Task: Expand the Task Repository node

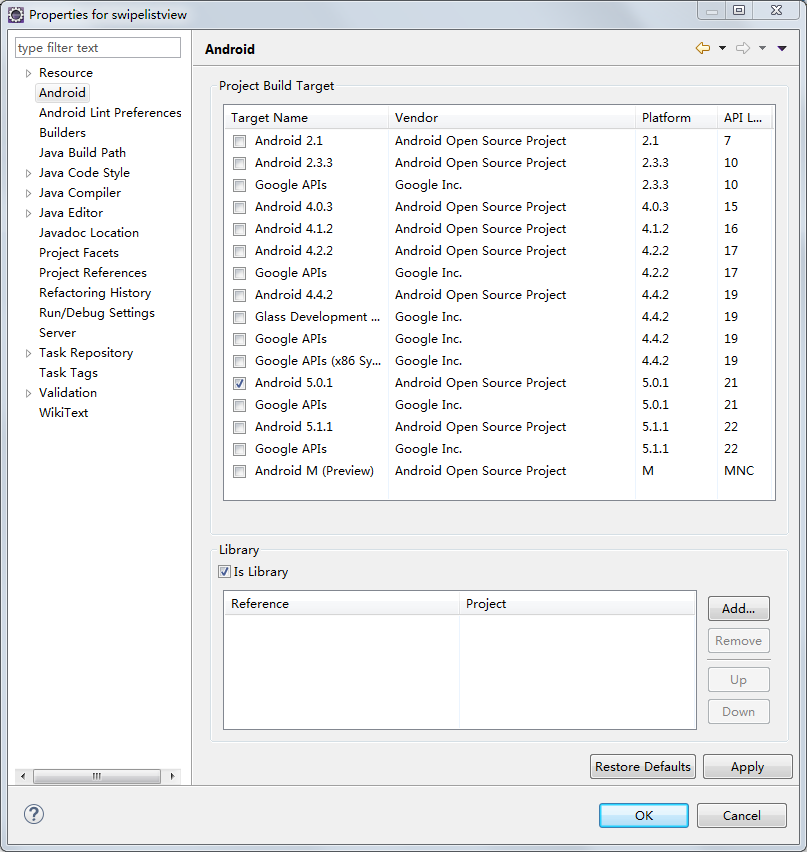Action: point(28,353)
